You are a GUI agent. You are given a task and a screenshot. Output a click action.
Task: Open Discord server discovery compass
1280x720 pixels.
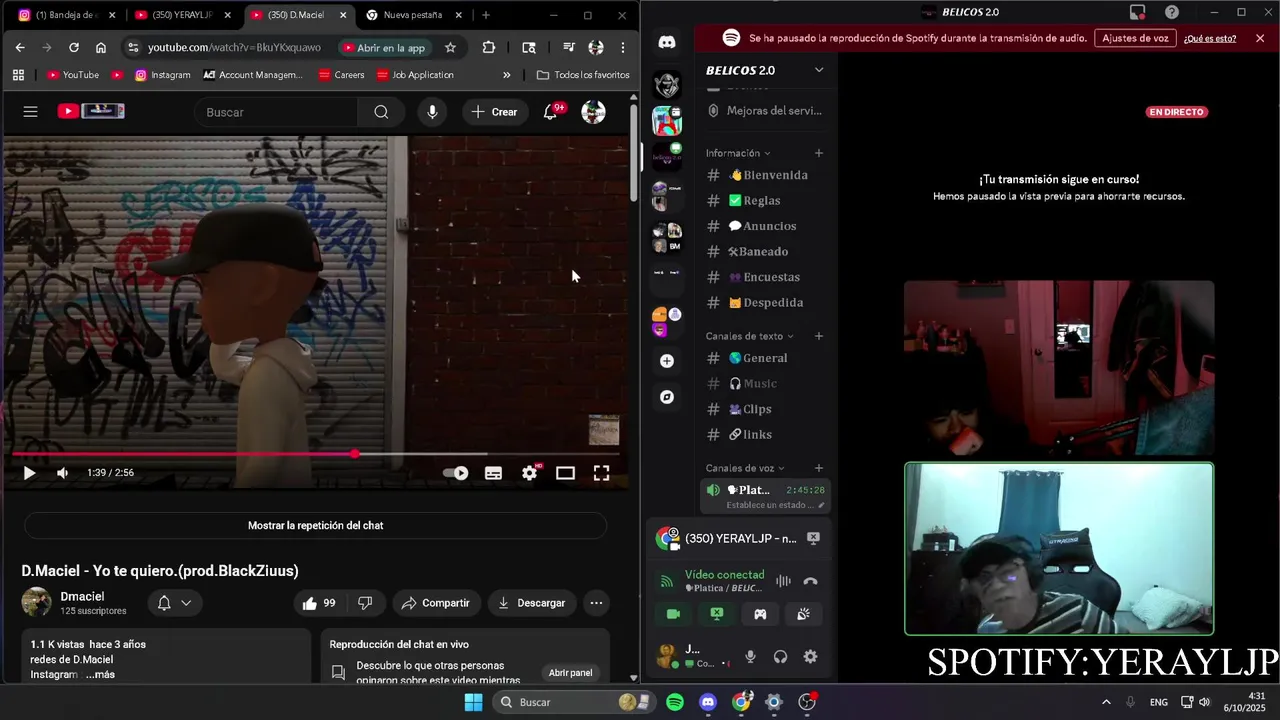(x=667, y=397)
